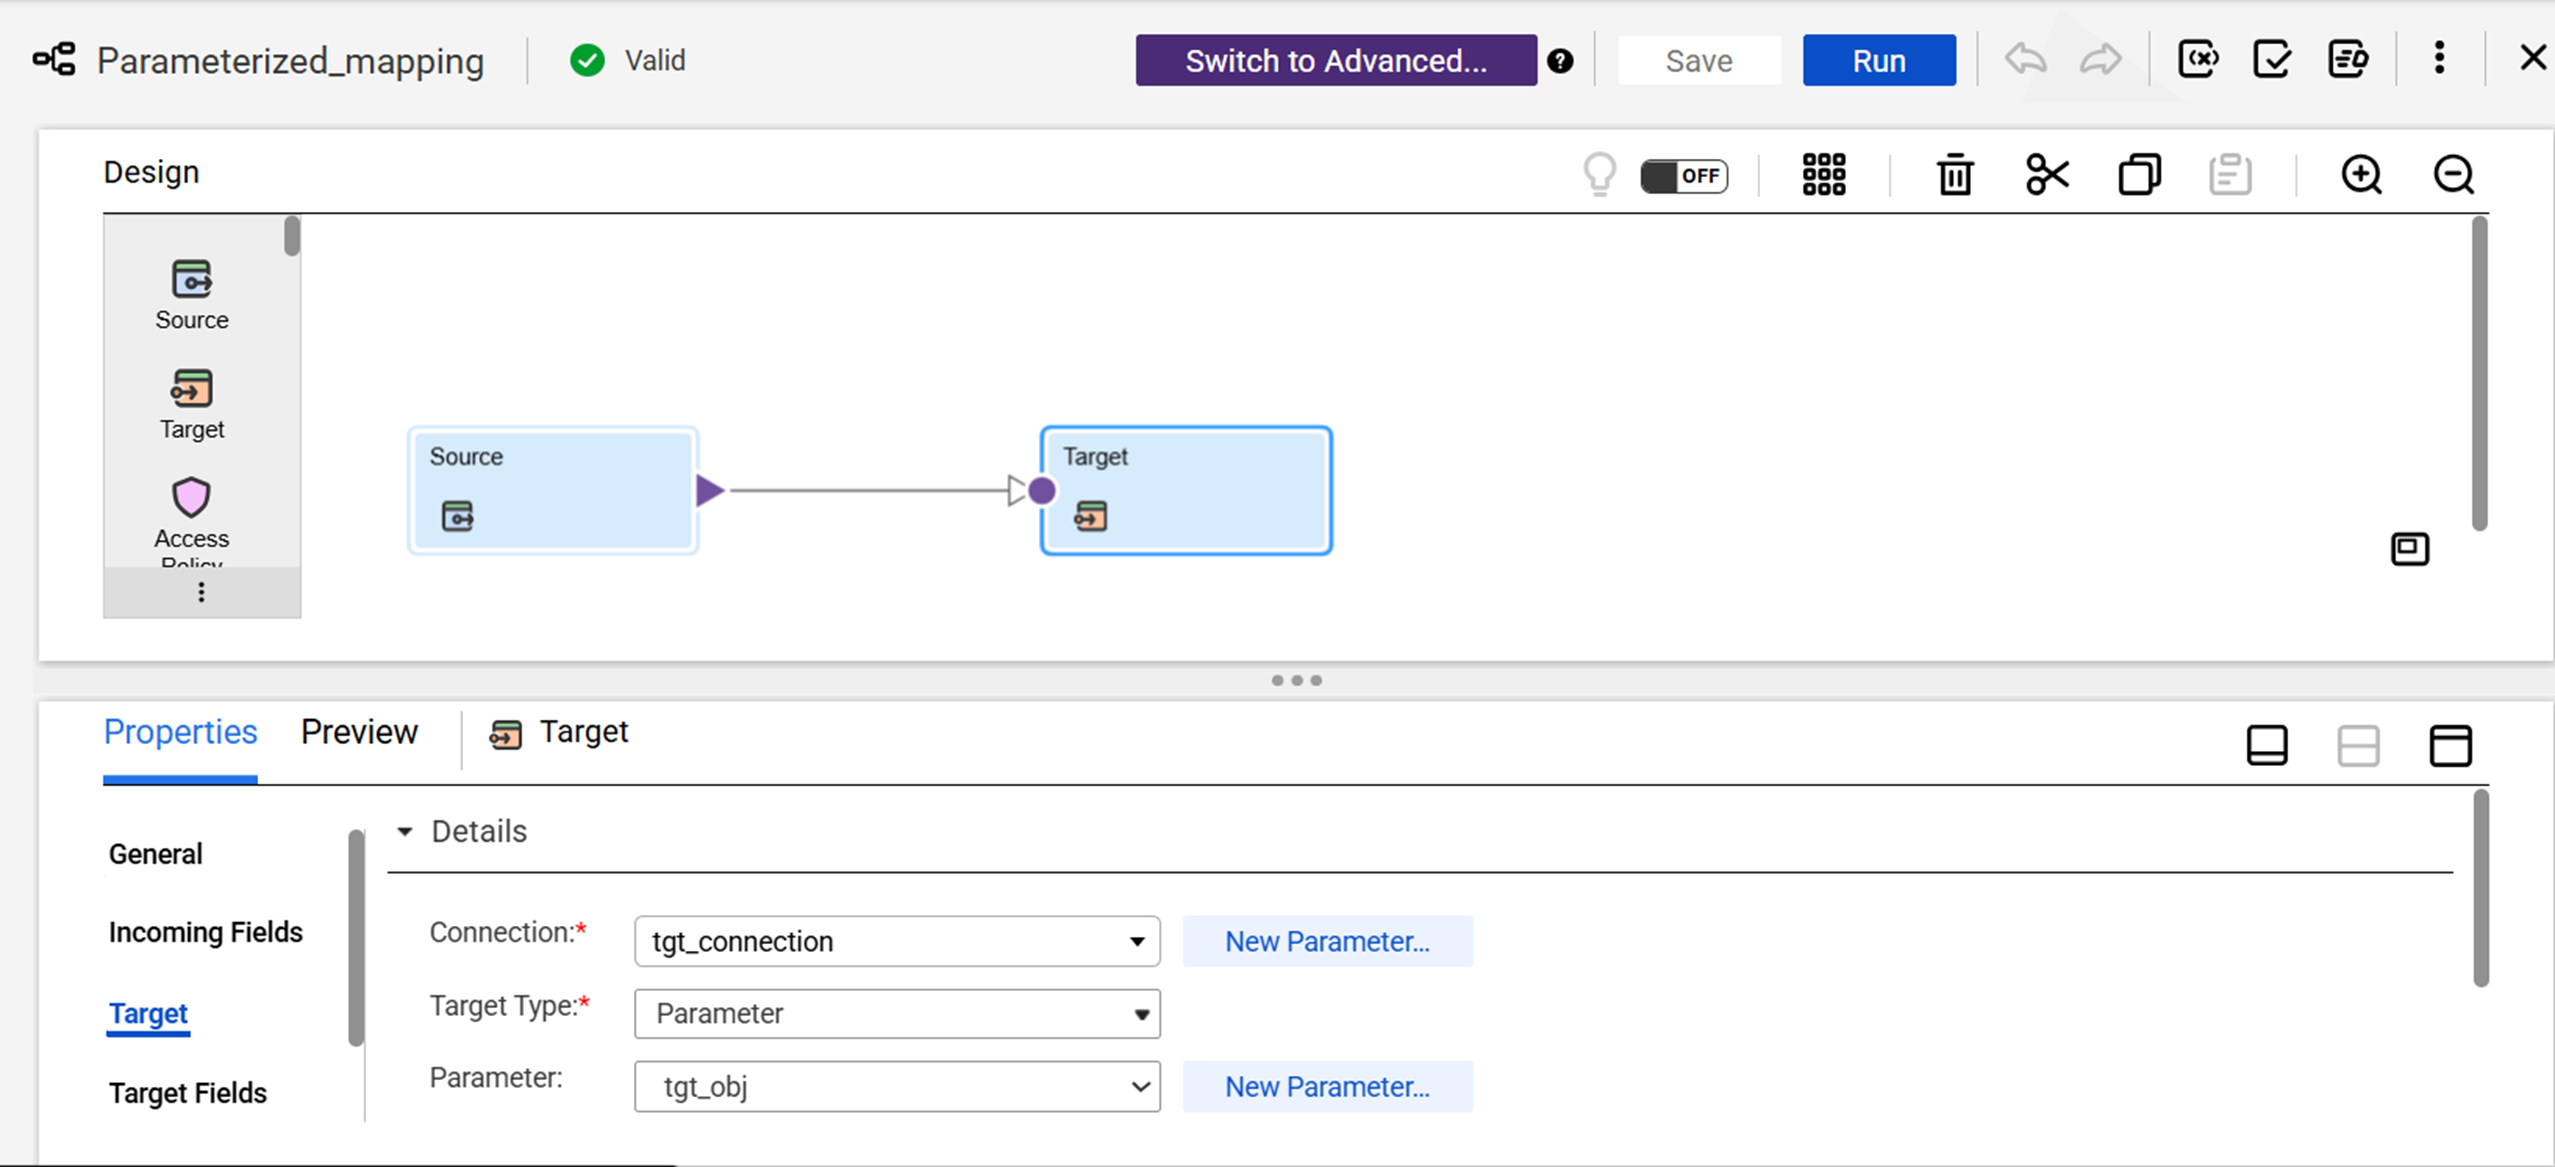Collapse the Details section
Viewport: 2555px width, 1167px height.
[x=405, y=831]
